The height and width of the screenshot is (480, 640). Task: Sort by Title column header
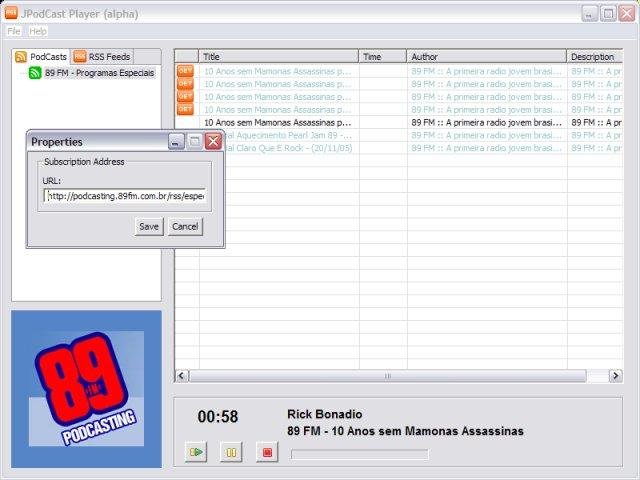click(x=278, y=57)
